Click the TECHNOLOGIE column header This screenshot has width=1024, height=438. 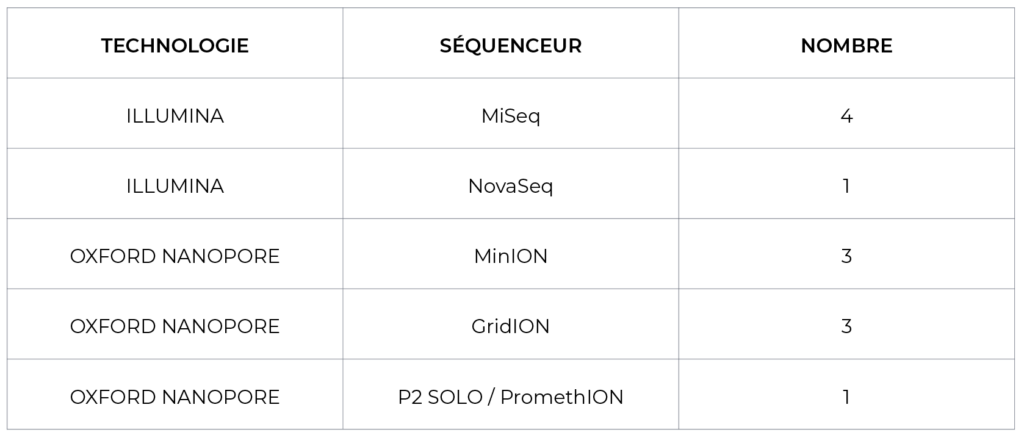(x=175, y=46)
